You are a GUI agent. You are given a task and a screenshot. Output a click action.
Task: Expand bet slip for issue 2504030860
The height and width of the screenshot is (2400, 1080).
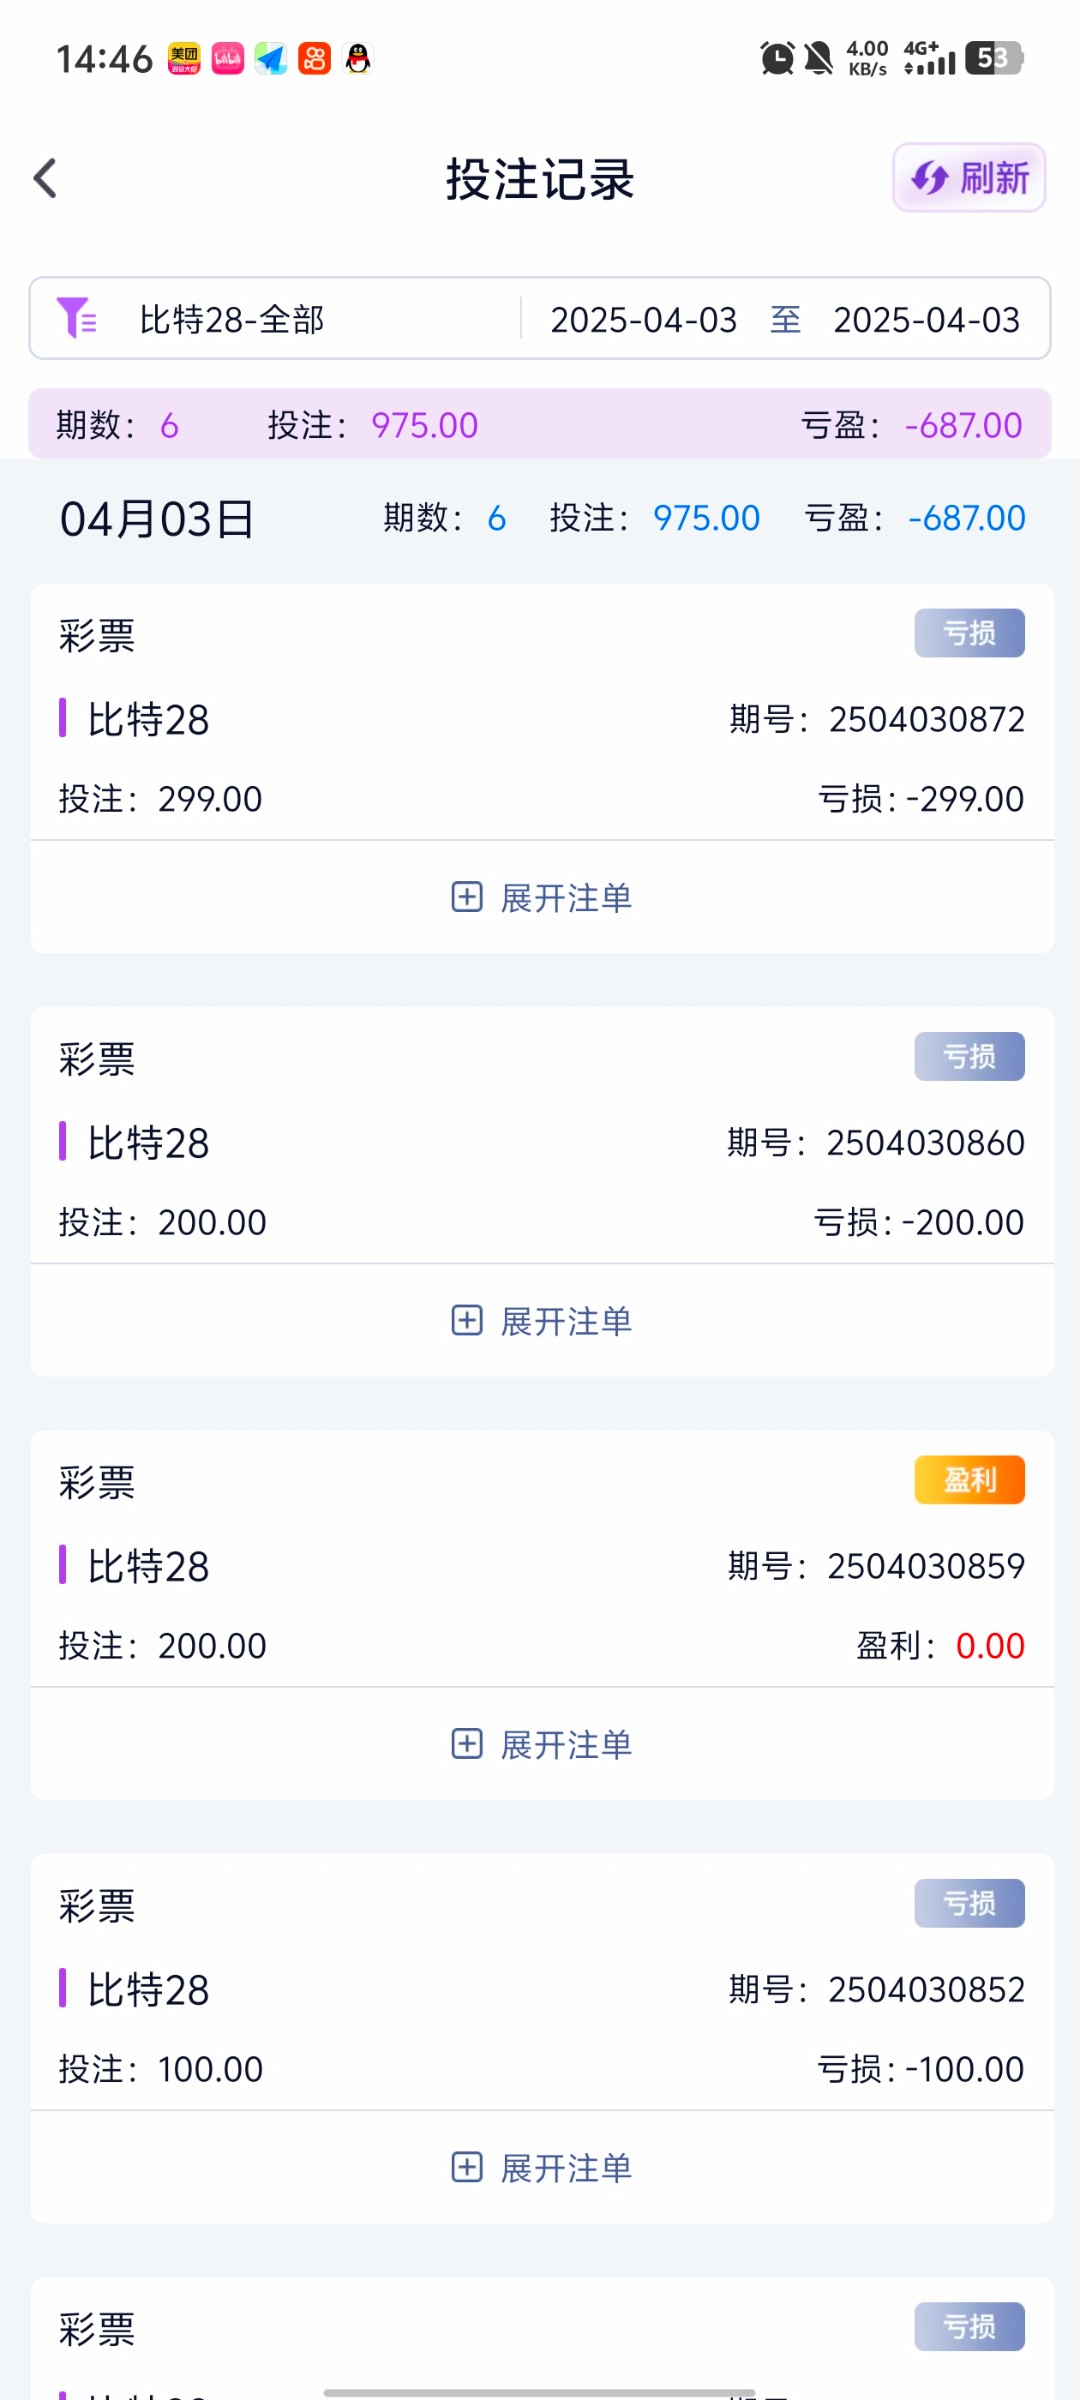(x=542, y=1321)
